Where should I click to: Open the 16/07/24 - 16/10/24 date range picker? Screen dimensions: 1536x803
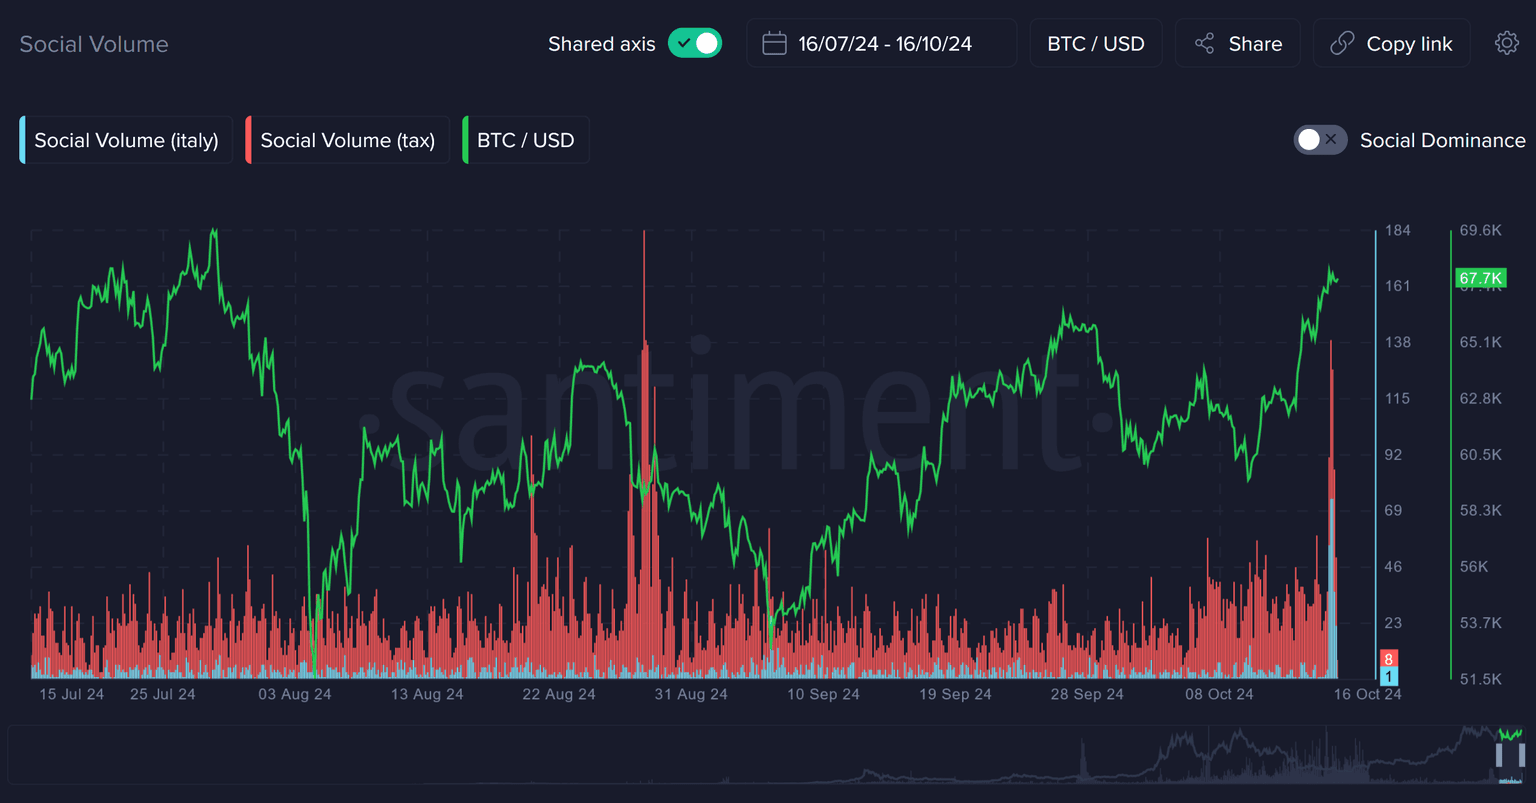tap(884, 44)
